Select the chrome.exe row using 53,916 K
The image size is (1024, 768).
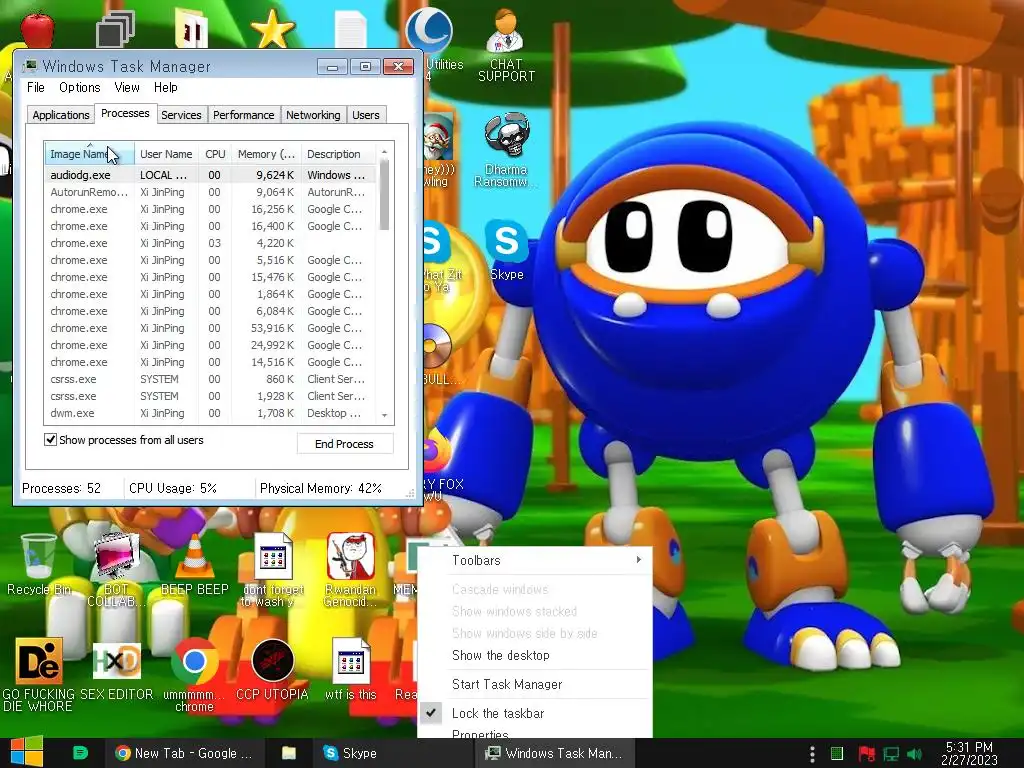(x=210, y=328)
